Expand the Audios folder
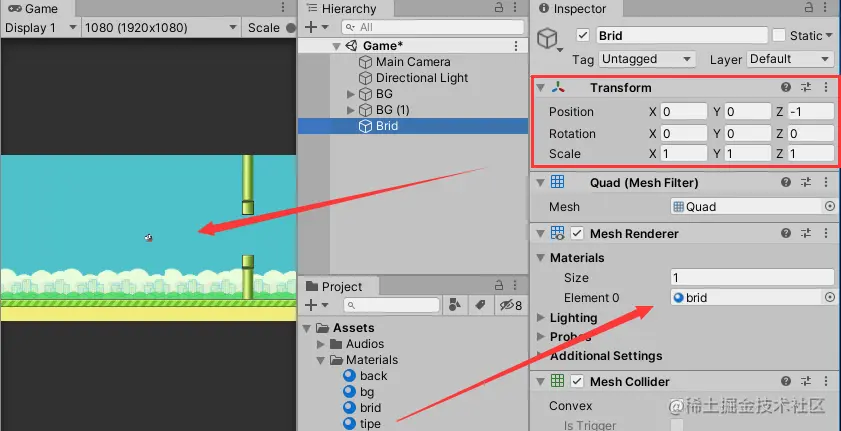The image size is (841, 431). (321, 344)
